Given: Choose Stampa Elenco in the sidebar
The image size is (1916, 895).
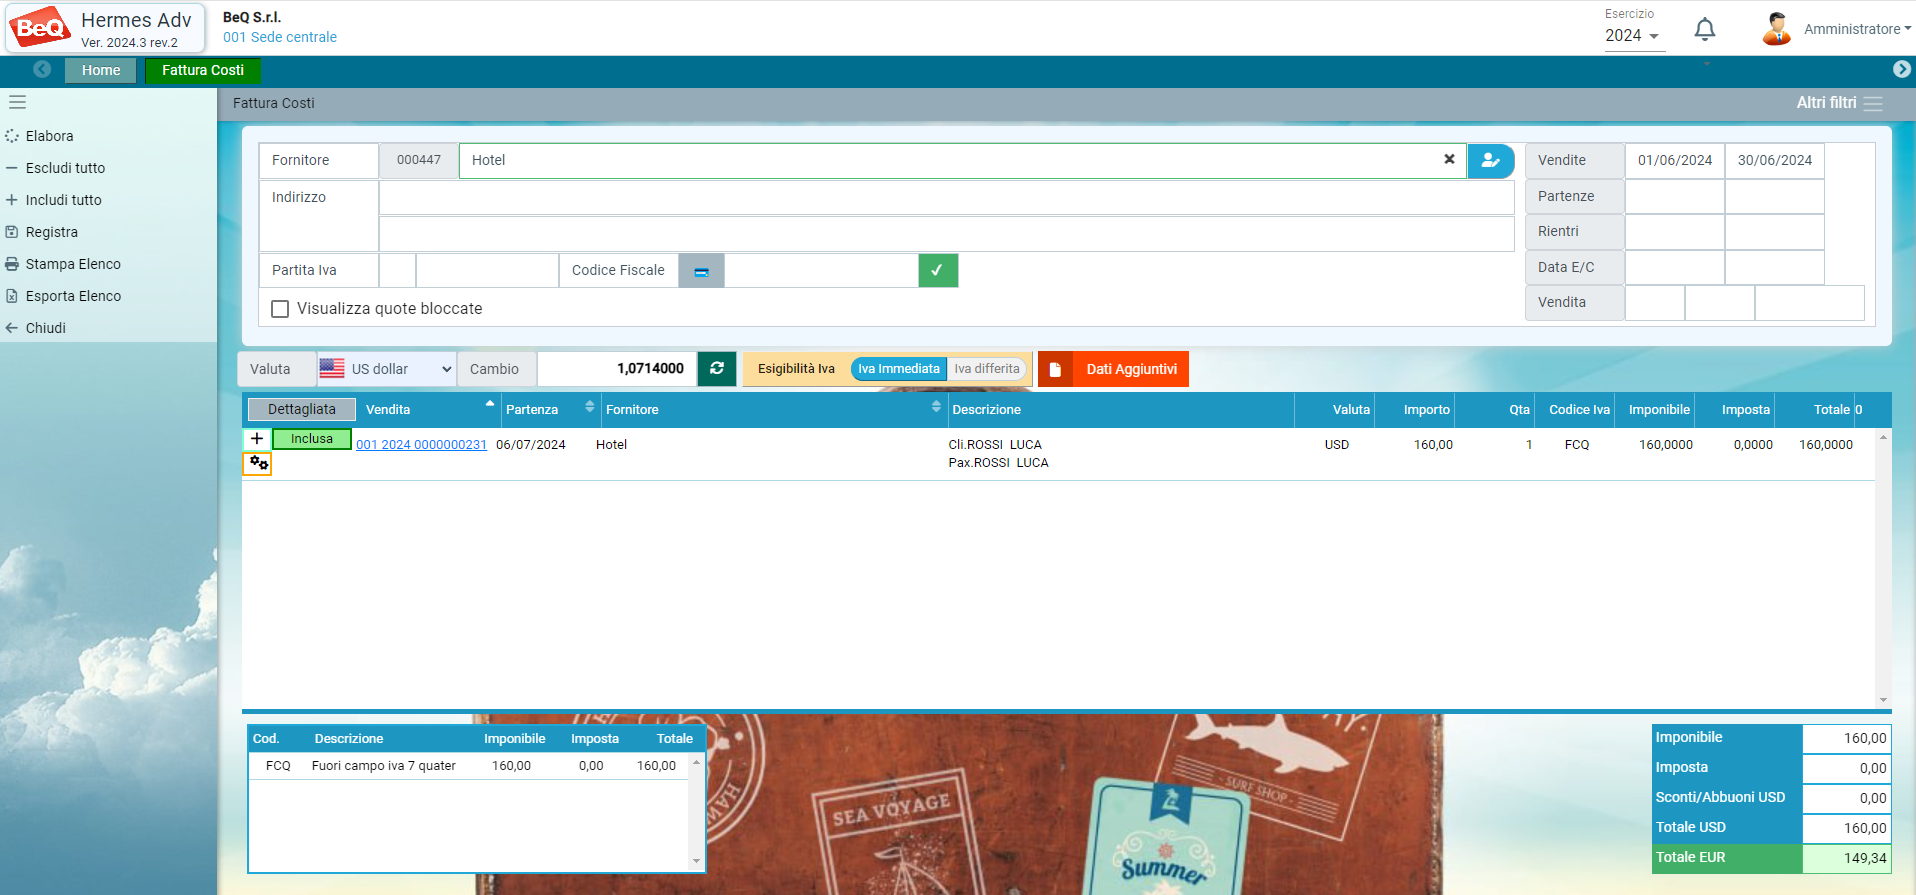Looking at the screenshot, I should click(x=73, y=264).
